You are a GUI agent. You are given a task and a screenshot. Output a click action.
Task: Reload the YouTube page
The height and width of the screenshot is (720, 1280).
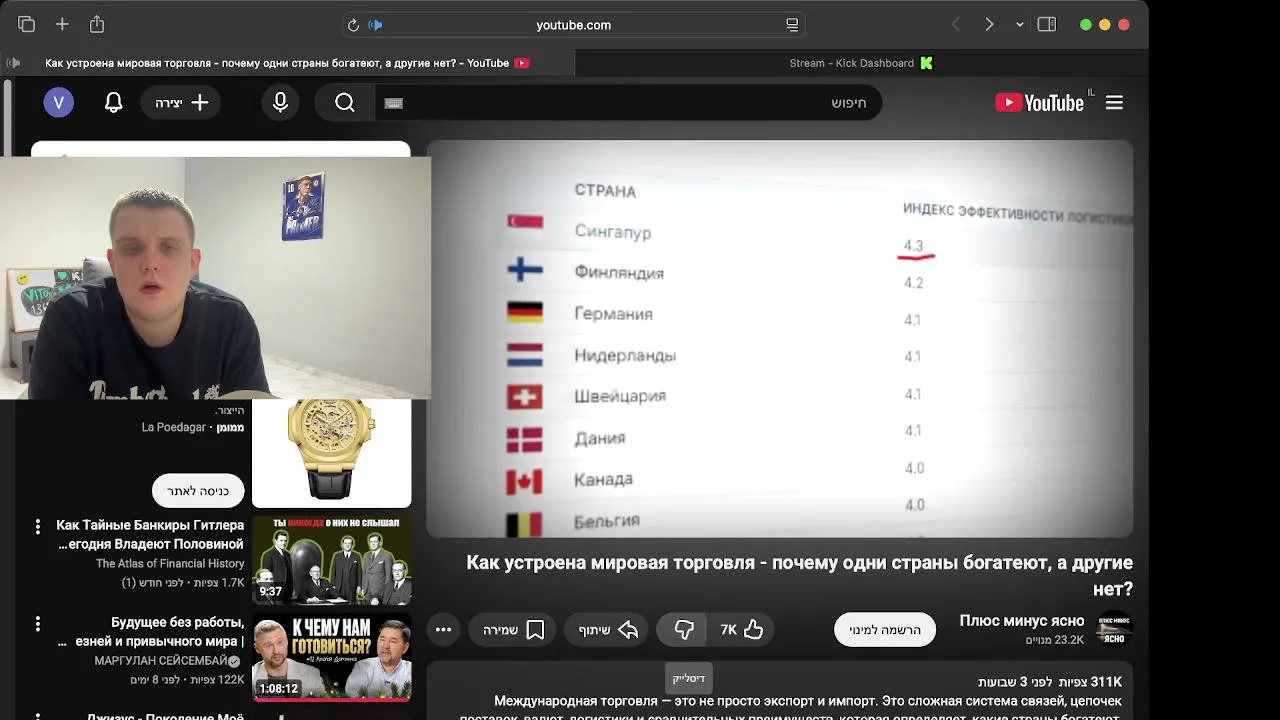pos(353,25)
